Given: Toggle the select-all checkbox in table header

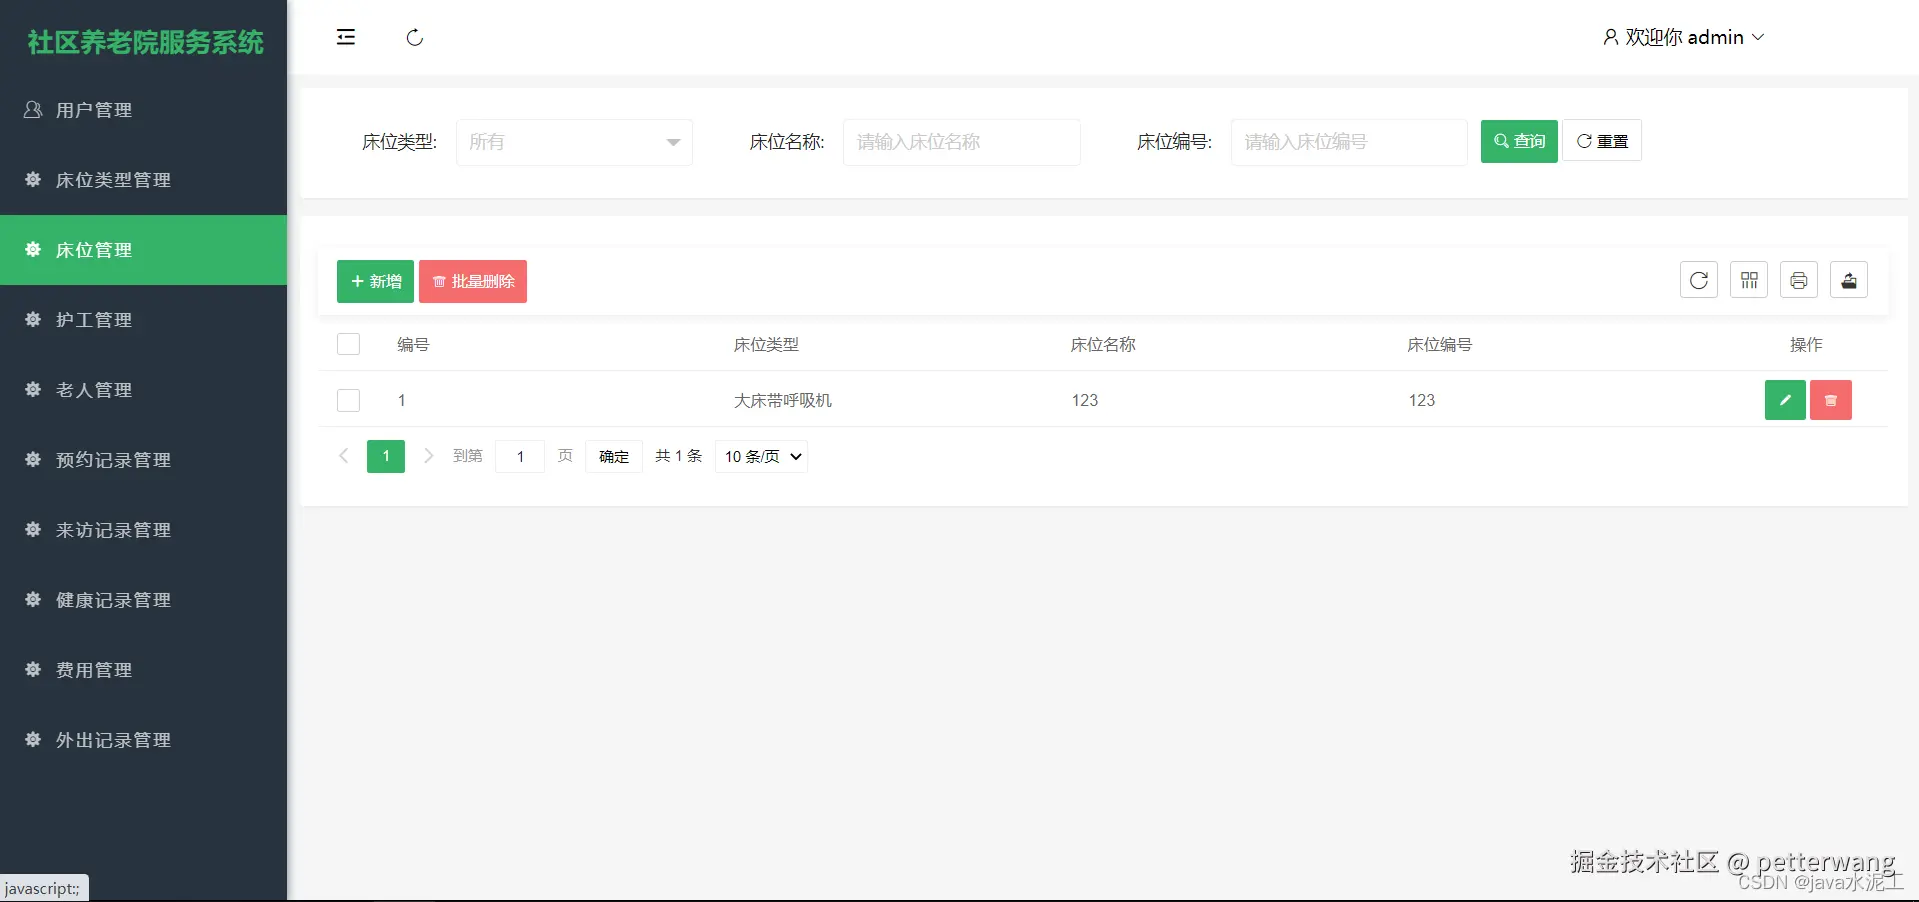Looking at the screenshot, I should click(x=347, y=343).
